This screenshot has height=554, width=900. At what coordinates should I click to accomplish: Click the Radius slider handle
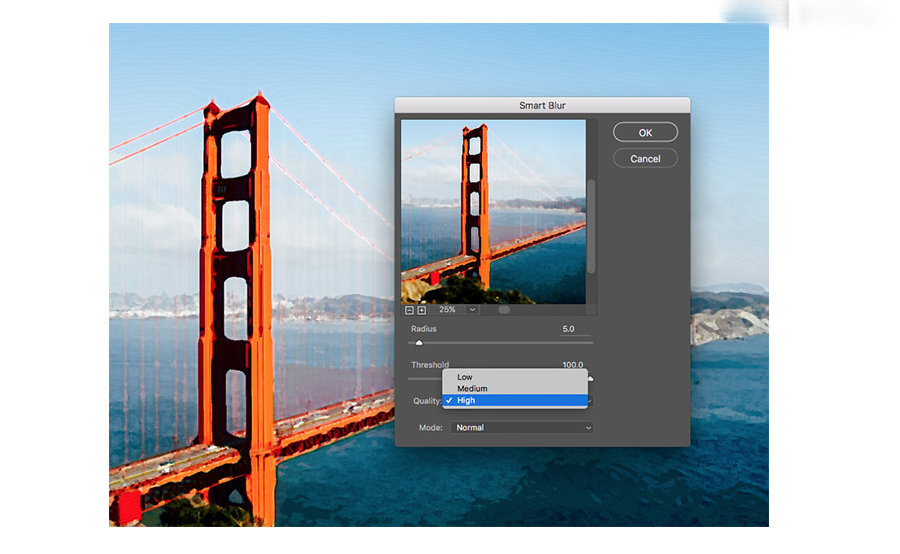419,343
